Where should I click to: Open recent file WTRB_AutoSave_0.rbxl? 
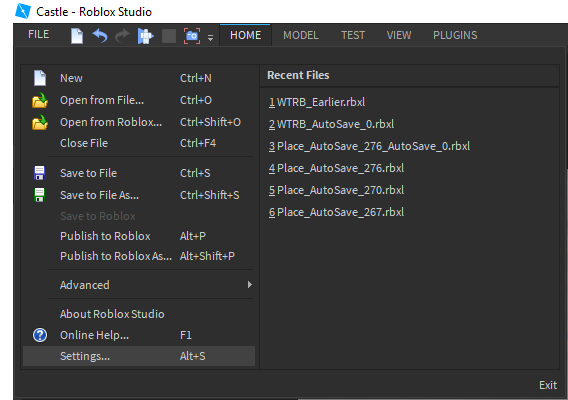(331, 124)
